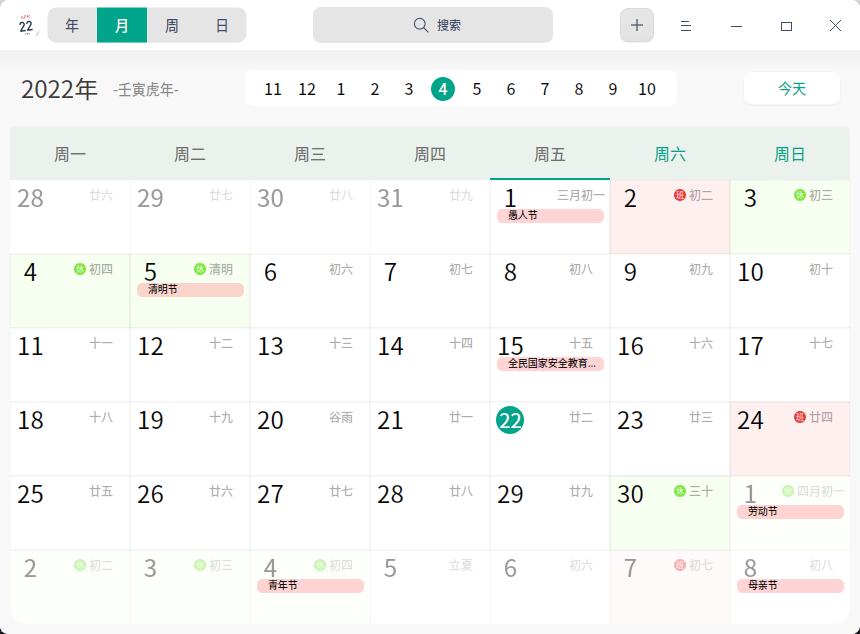Image resolution: width=860 pixels, height=634 pixels.
Task: Select month 9 in month strip
Action: (x=613, y=89)
